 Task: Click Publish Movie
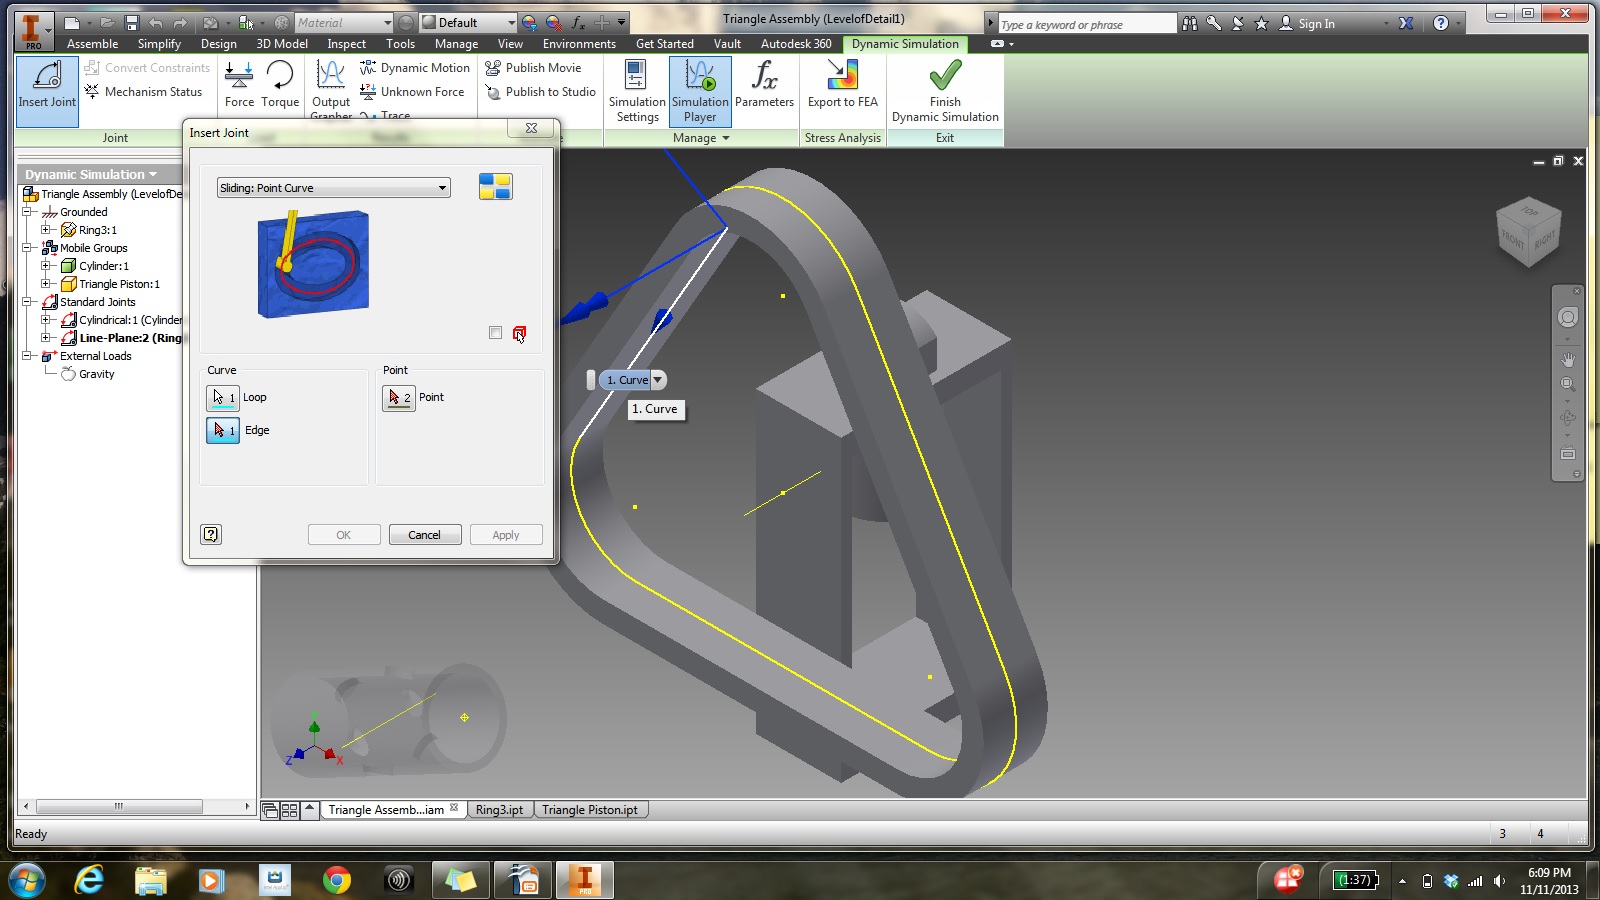point(533,68)
